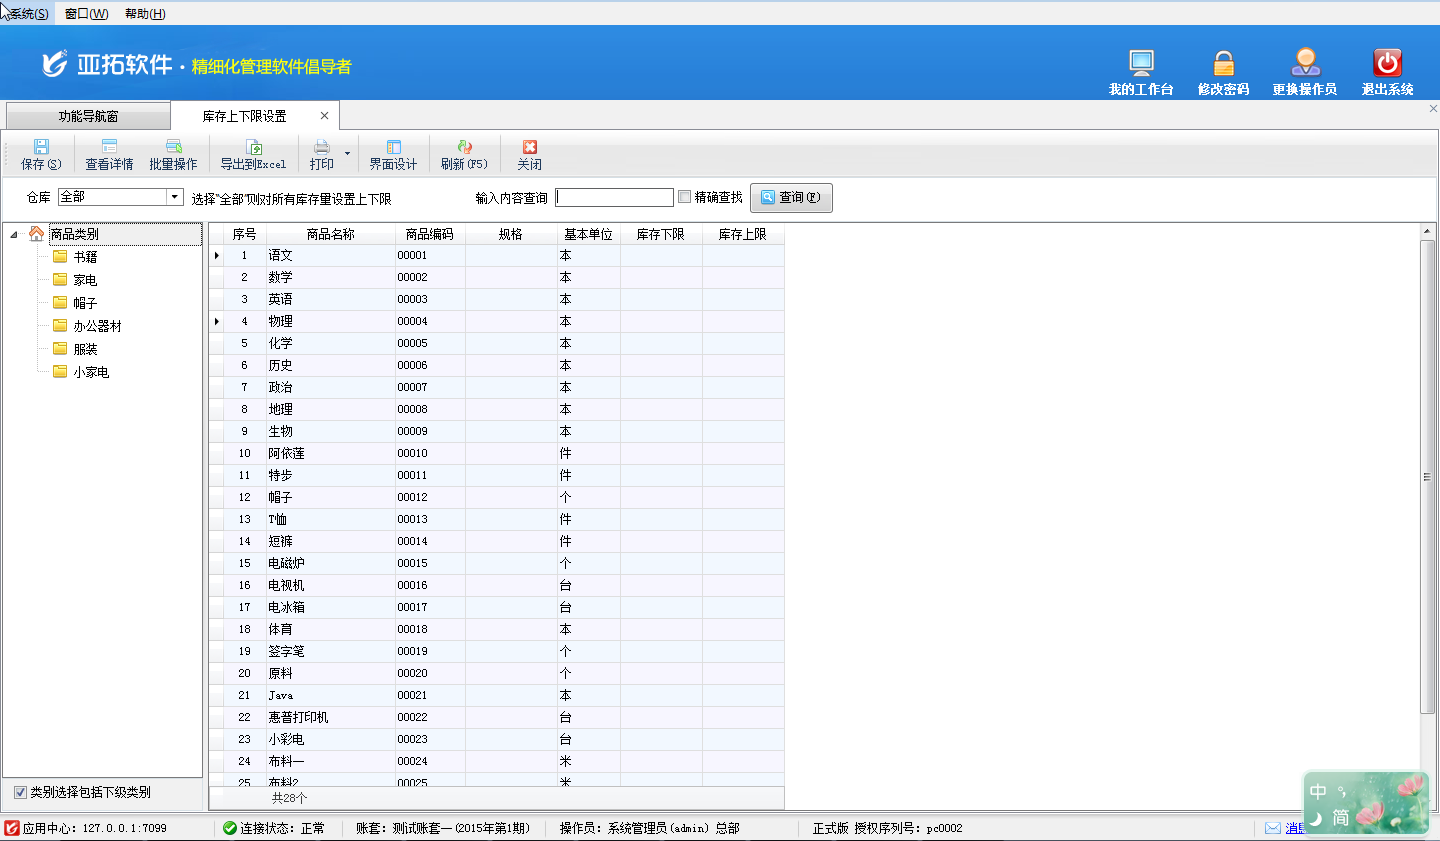This screenshot has height=841, width=1440.
Task: Open the warehouse (仓库) dropdown
Action: tap(174, 197)
